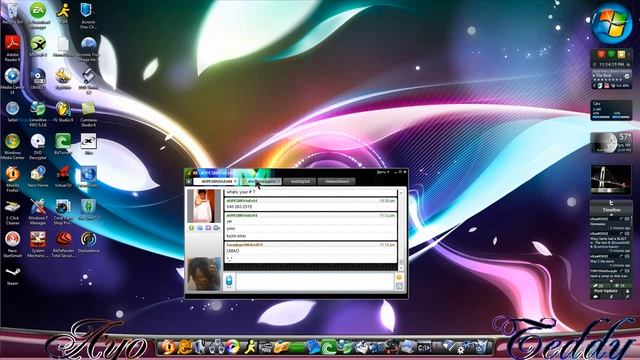Close the first chat tab with its x
The width and height of the screenshot is (640, 360).
tap(235, 181)
